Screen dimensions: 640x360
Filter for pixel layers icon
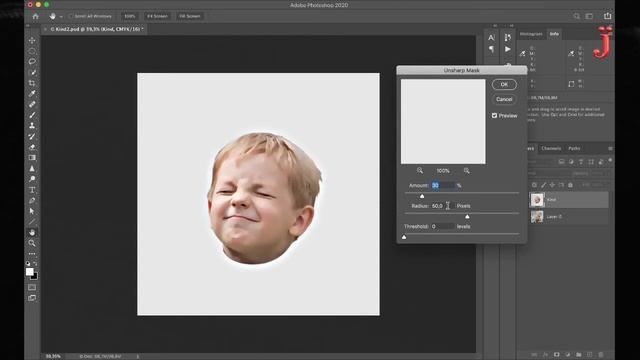point(561,162)
